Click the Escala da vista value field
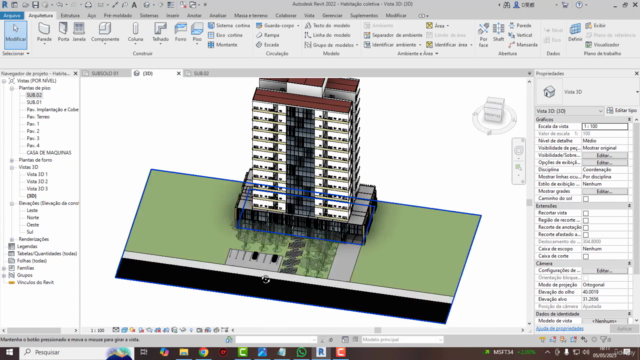640x360 pixels. click(605, 127)
